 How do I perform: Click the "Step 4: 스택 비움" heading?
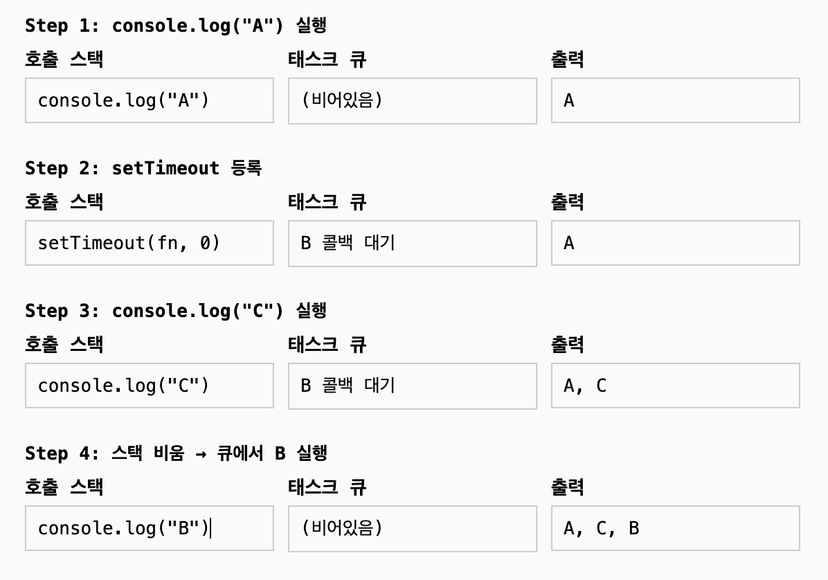point(176,453)
